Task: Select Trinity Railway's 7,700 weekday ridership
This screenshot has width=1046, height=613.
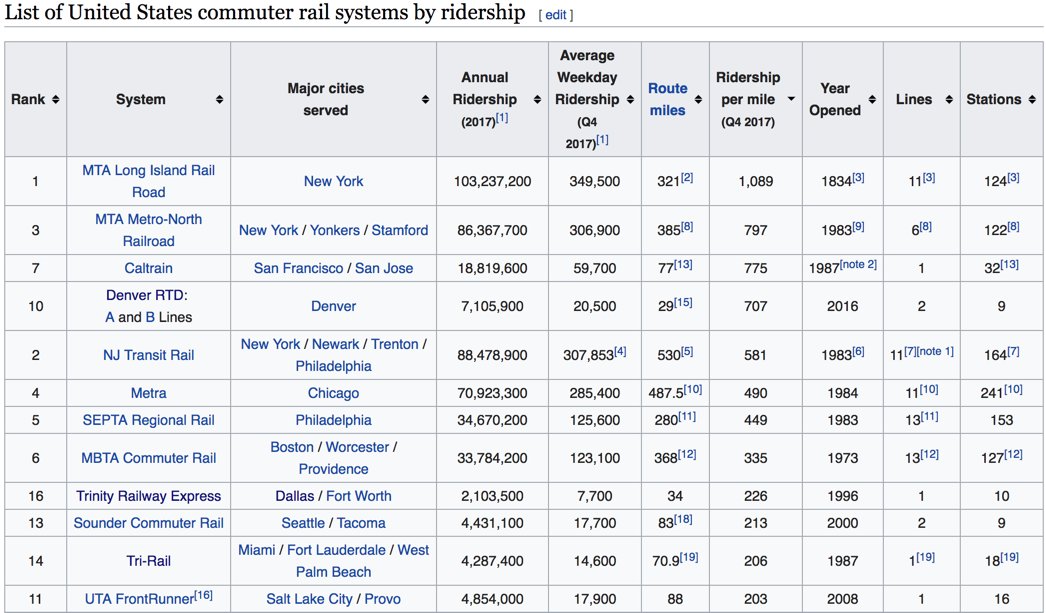Action: pos(594,496)
